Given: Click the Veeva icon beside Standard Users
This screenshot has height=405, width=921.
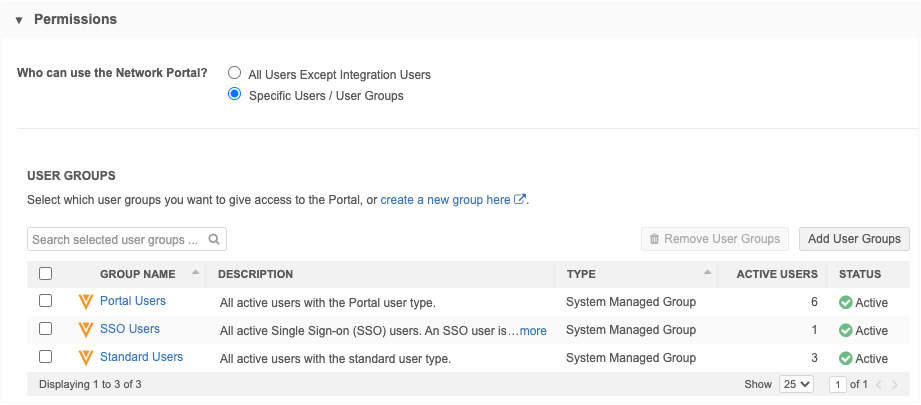Looking at the screenshot, I should click(85, 357).
